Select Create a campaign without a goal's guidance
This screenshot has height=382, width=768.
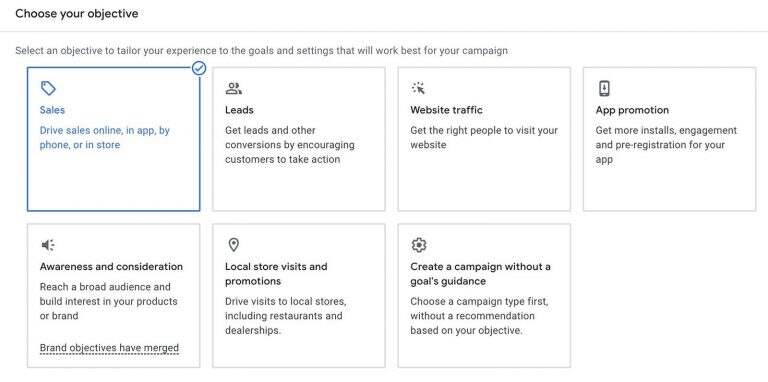point(480,274)
